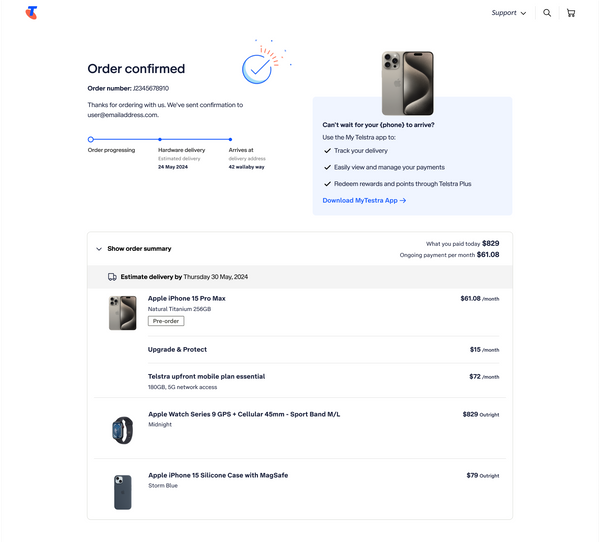Click Thursday 30 May, 2024 delivery estimate
The width and height of the screenshot is (600, 542).
coord(216,277)
